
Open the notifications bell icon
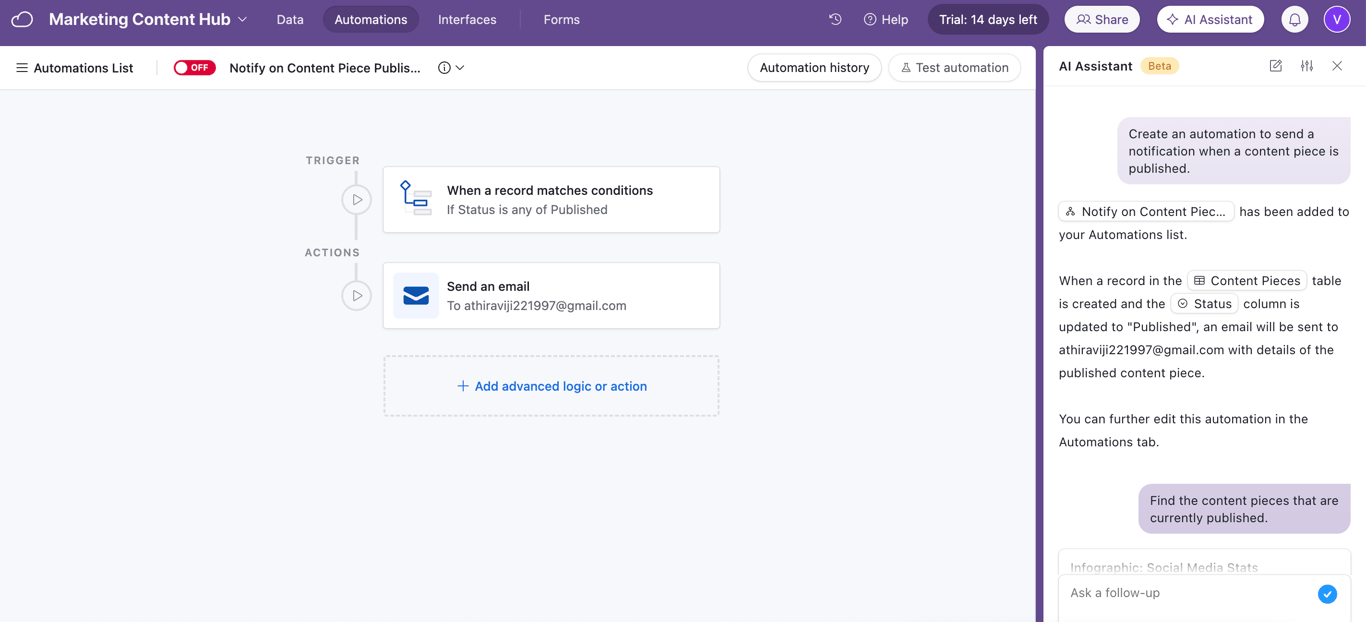1294,19
